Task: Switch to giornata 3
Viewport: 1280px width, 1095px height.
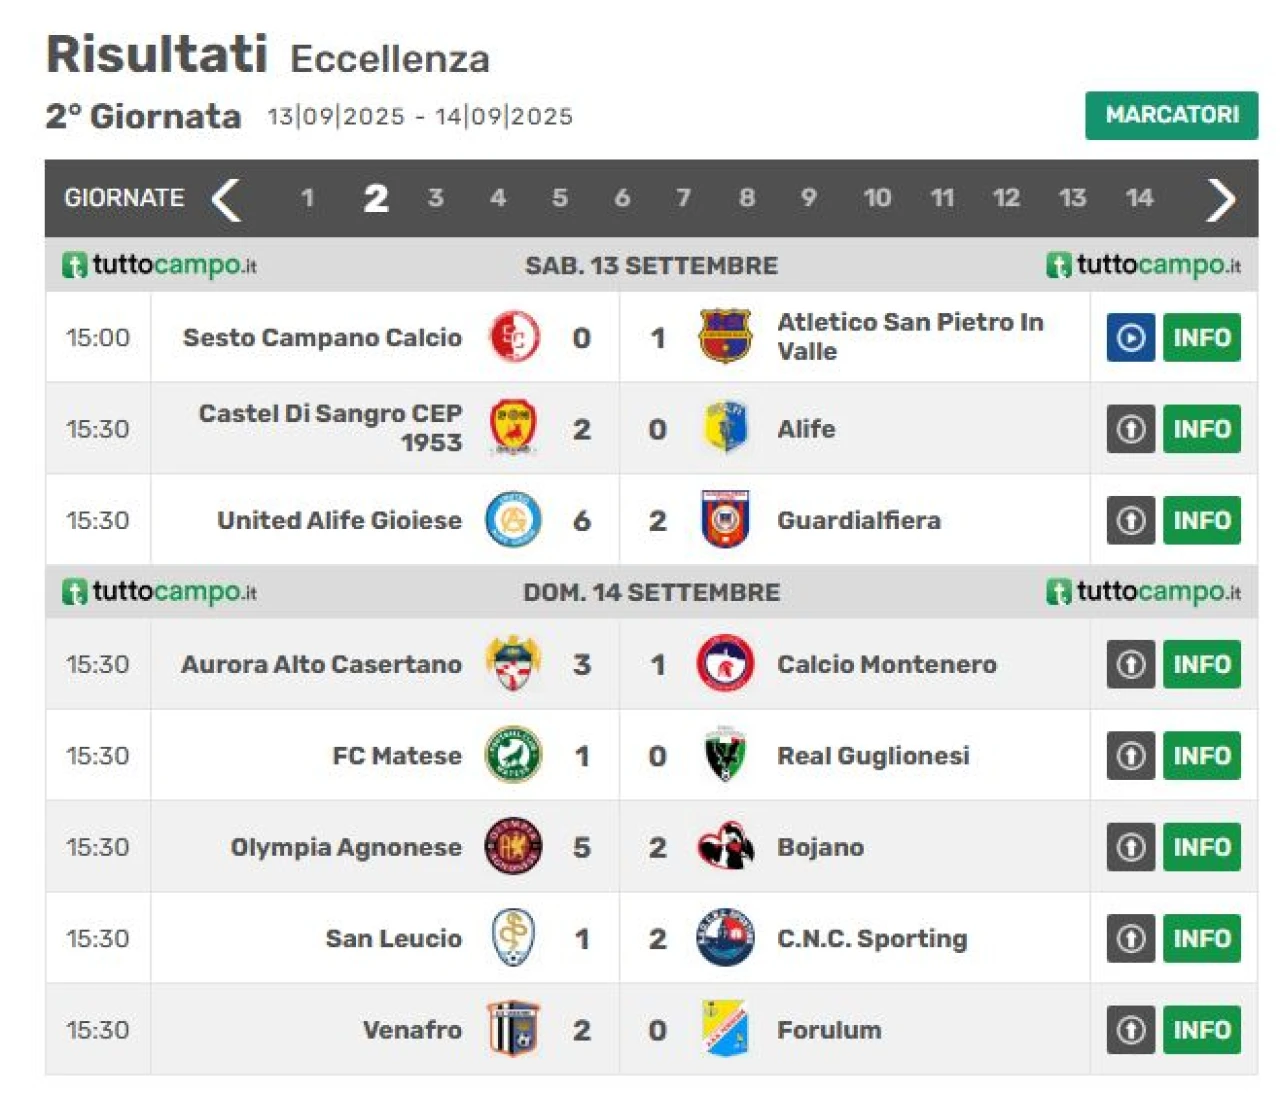Action: 436,198
